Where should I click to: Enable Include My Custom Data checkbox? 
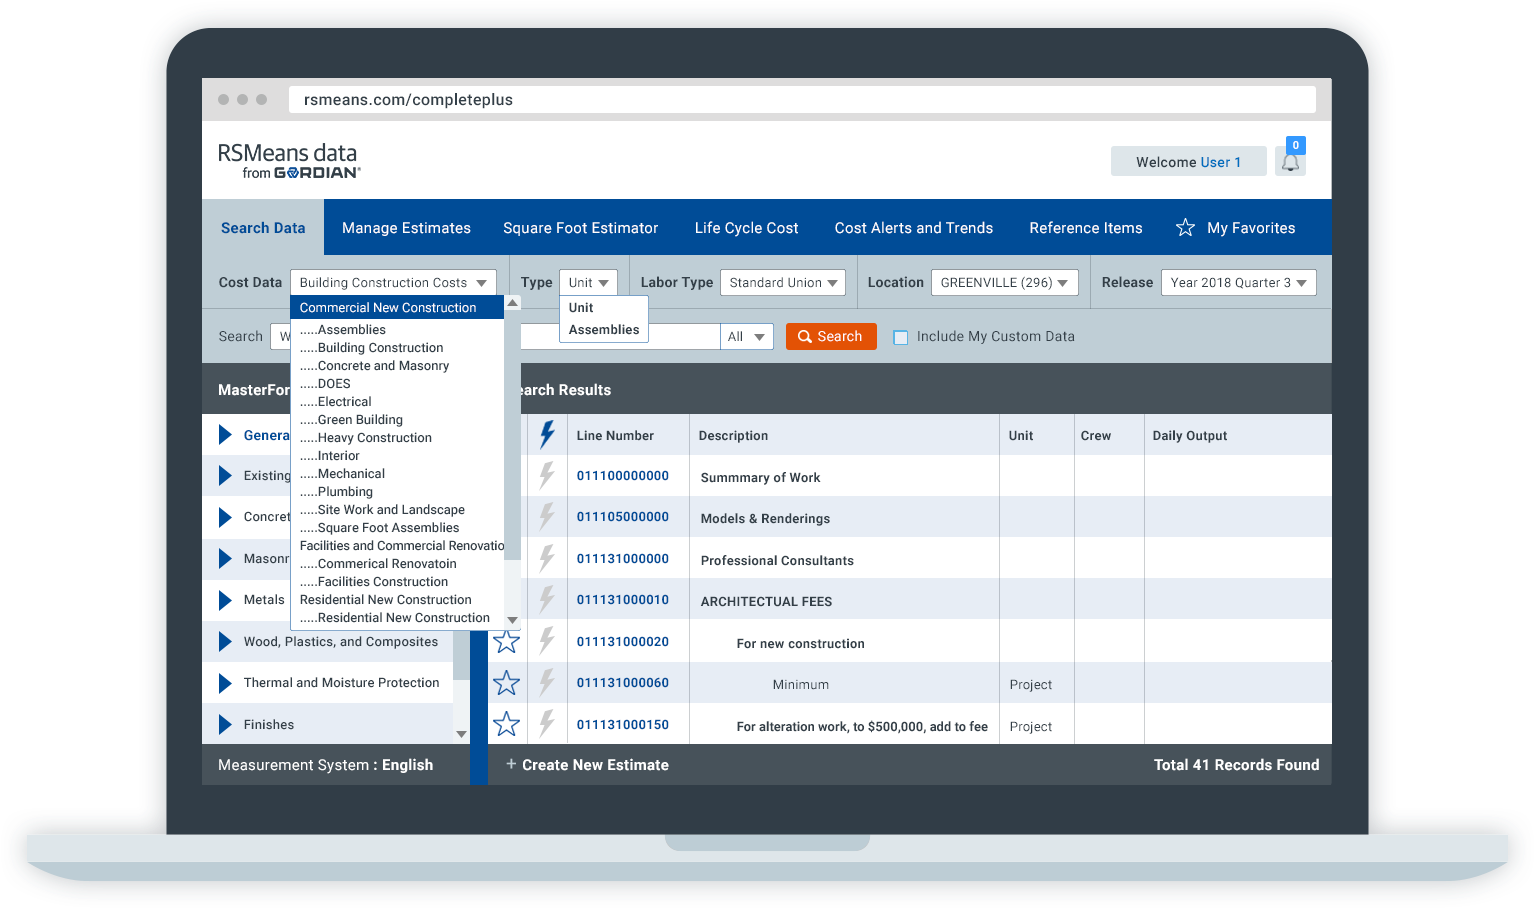coord(900,337)
